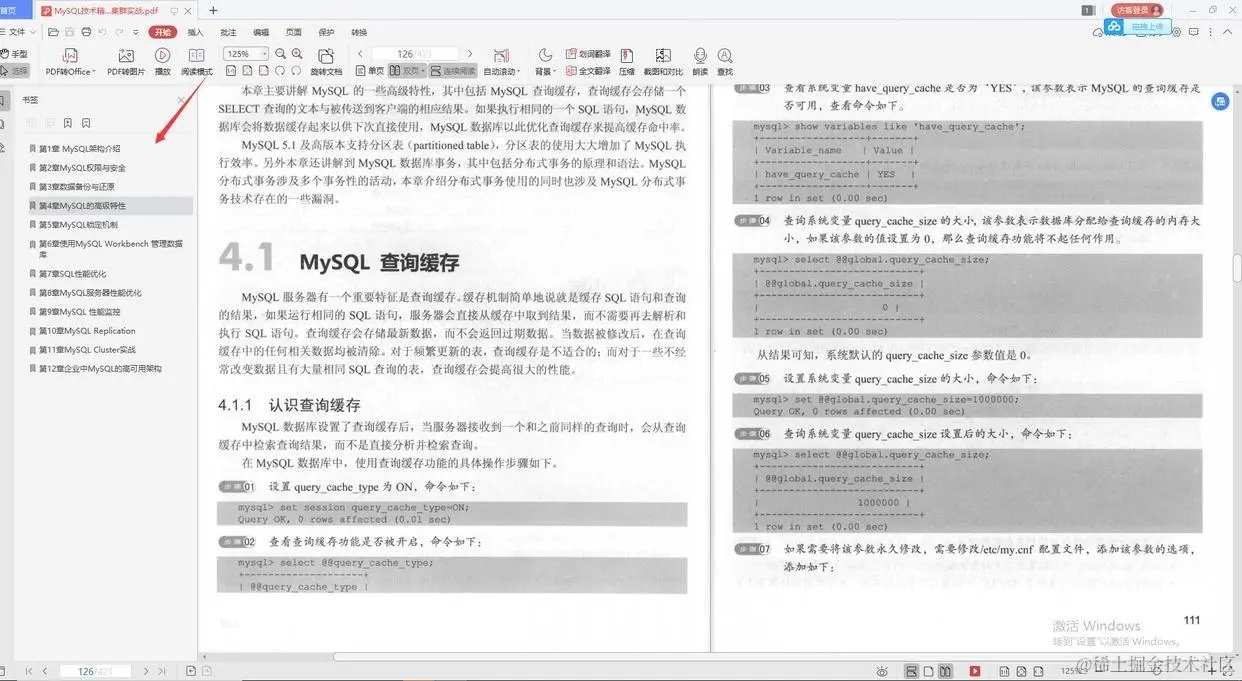Image resolution: width=1242 pixels, height=681 pixels.
Task: Toggle 双页 double page view
Action: pos(408,71)
